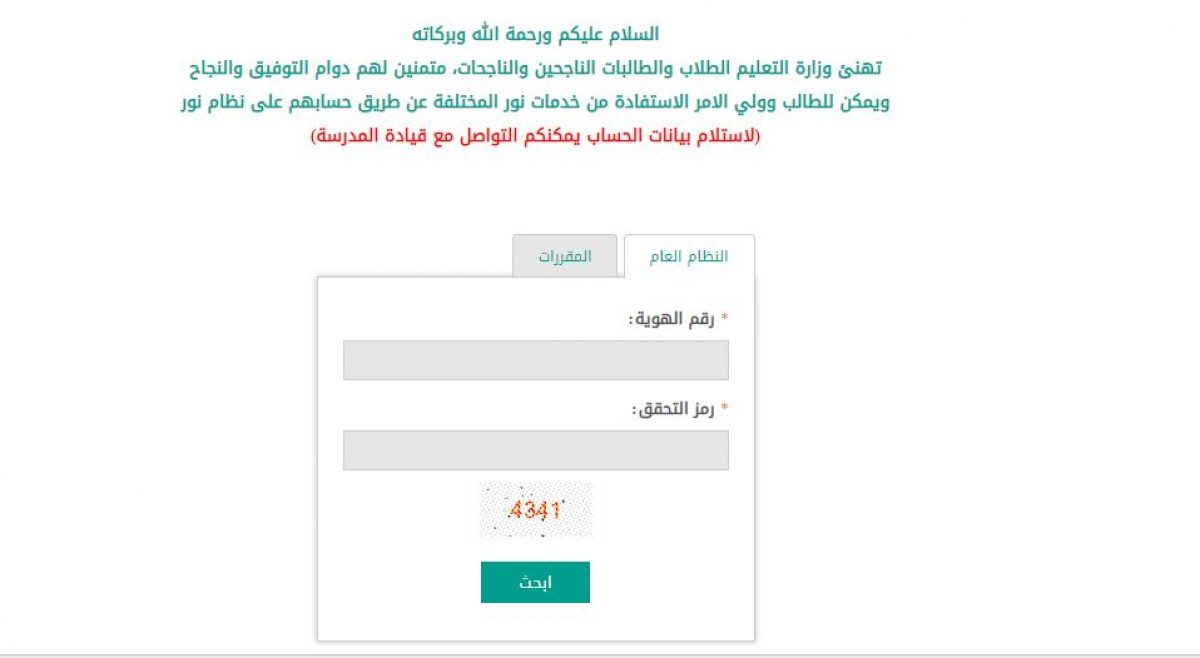This screenshot has width=1200, height=658.
Task: Click the greeting السلام عليكم ورحمة الله وبركاته
Action: coord(535,35)
